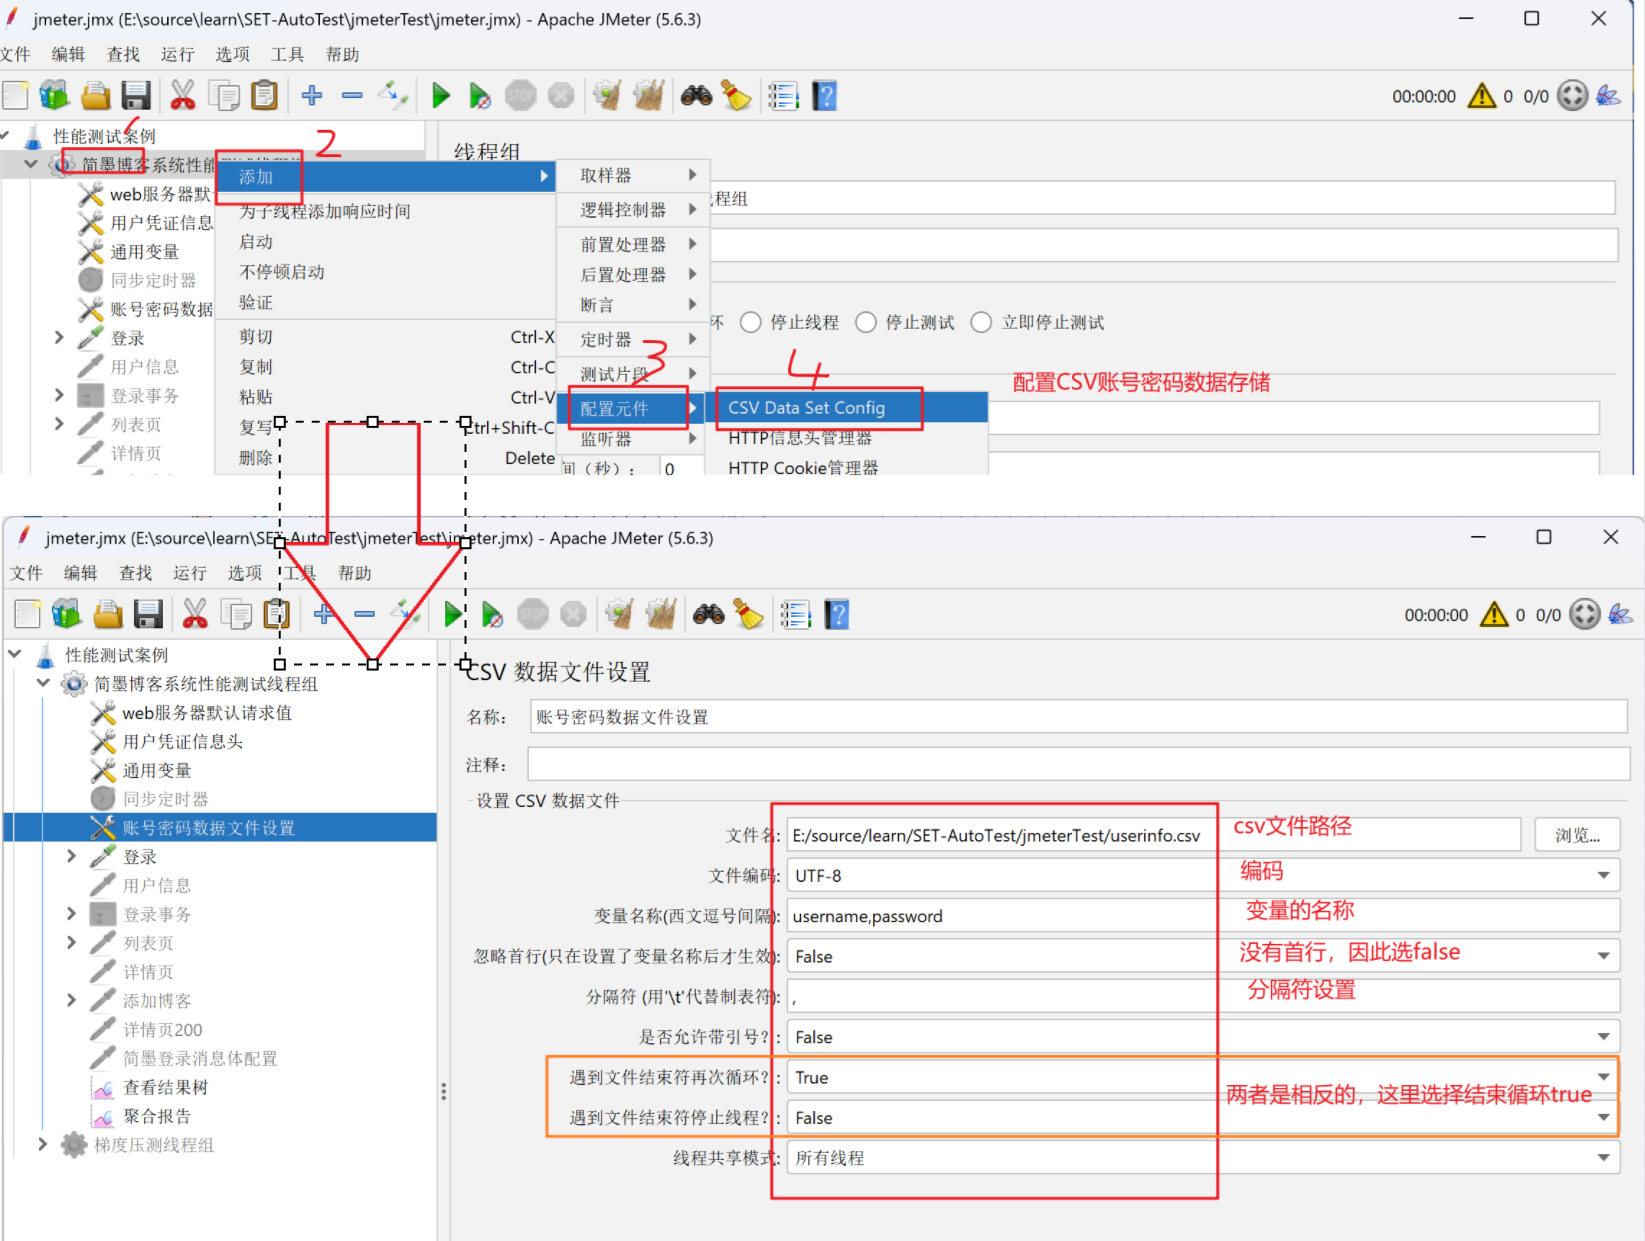Expand 添加博客 node in lower tree

coord(71,1000)
